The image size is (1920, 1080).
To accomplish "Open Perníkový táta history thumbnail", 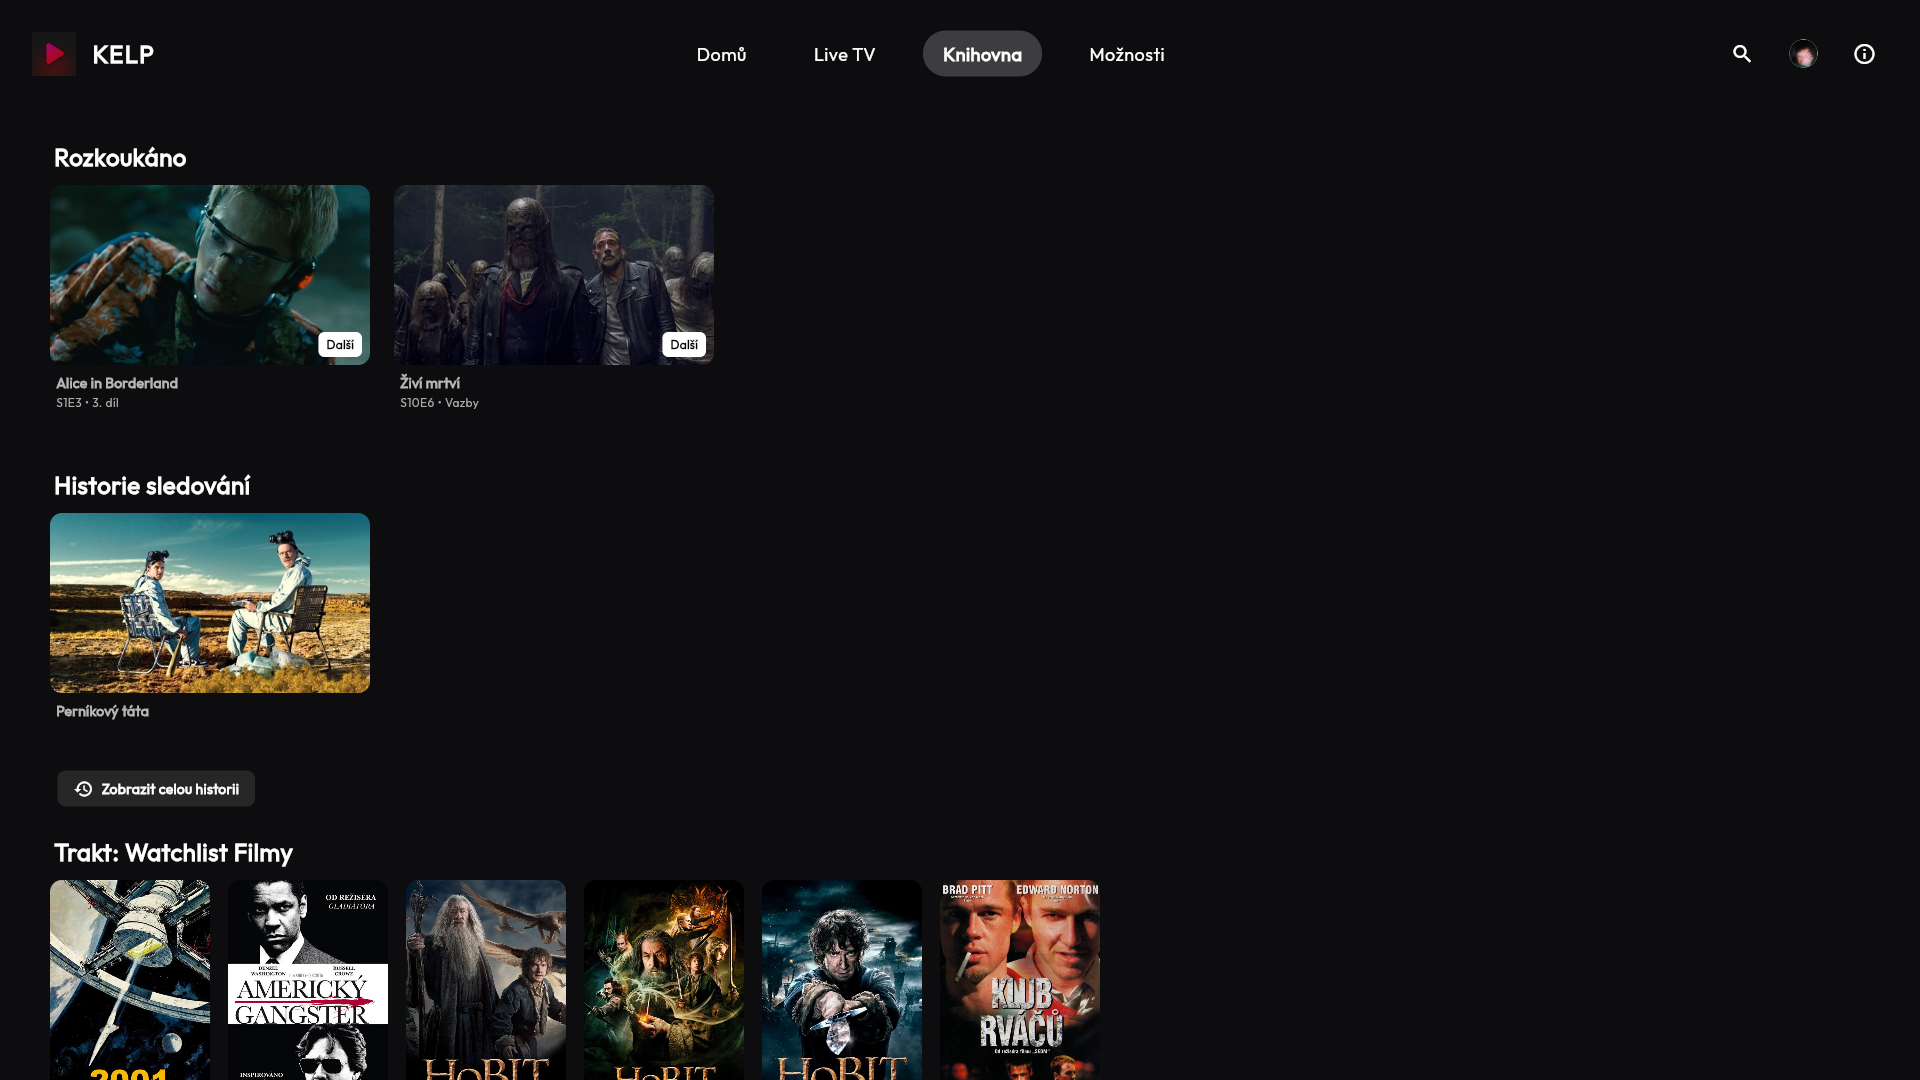I will tap(210, 603).
